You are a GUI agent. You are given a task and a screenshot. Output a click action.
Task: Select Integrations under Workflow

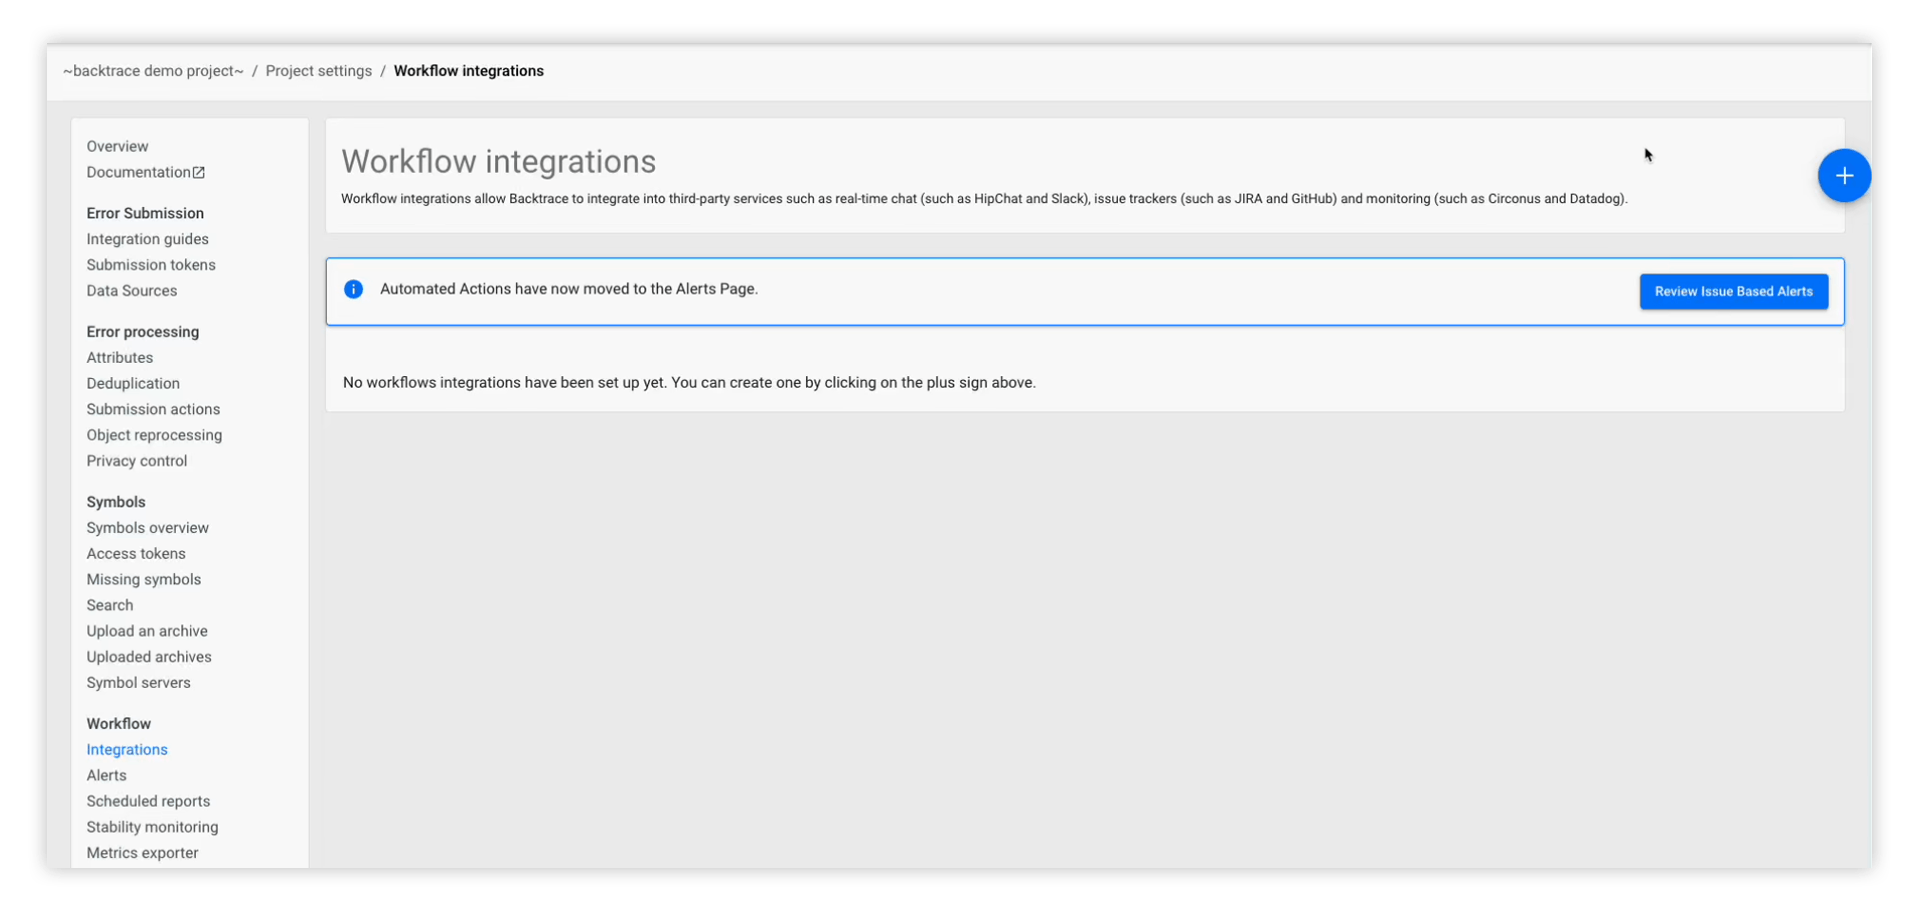pos(127,750)
